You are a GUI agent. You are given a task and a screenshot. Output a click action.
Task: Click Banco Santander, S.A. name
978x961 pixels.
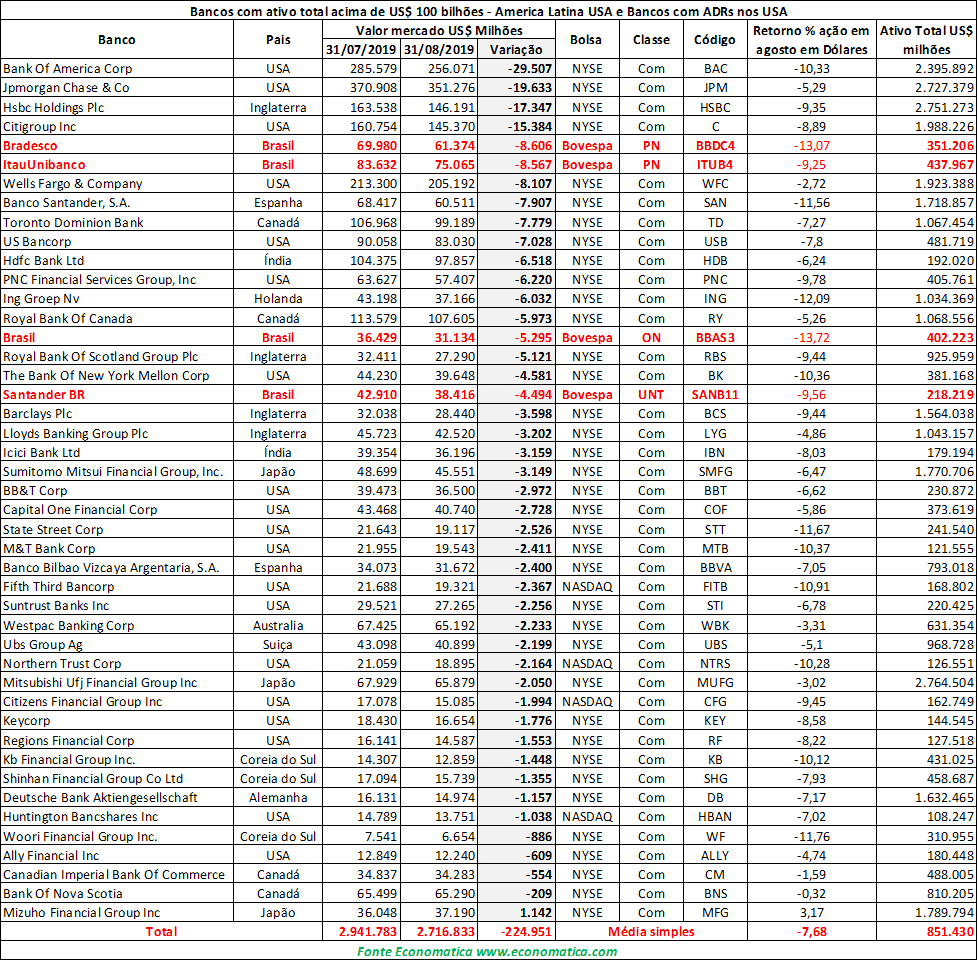click(x=67, y=203)
